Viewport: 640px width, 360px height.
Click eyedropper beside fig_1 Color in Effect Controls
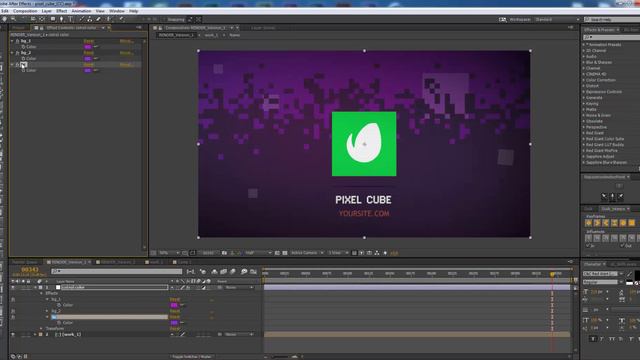click(x=96, y=47)
